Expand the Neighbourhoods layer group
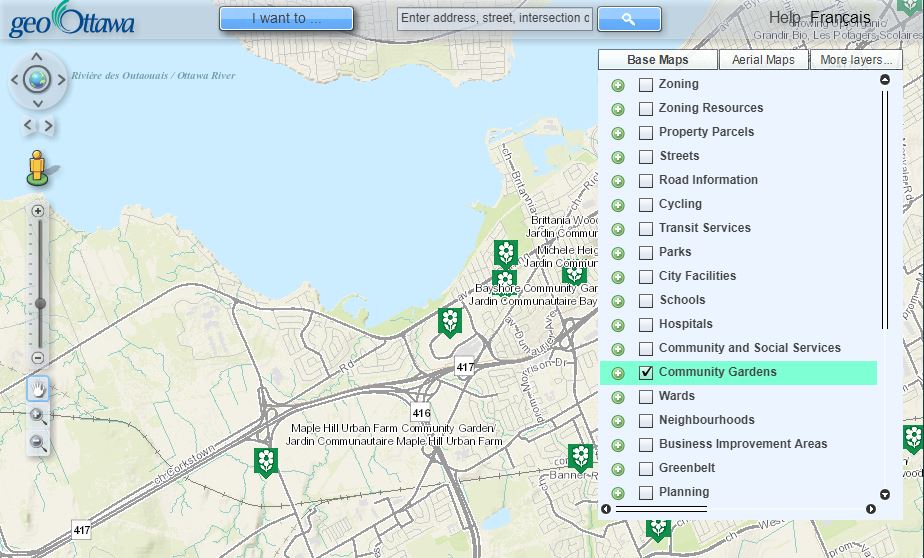Image resolution: width=924 pixels, height=558 pixels. [x=618, y=421]
